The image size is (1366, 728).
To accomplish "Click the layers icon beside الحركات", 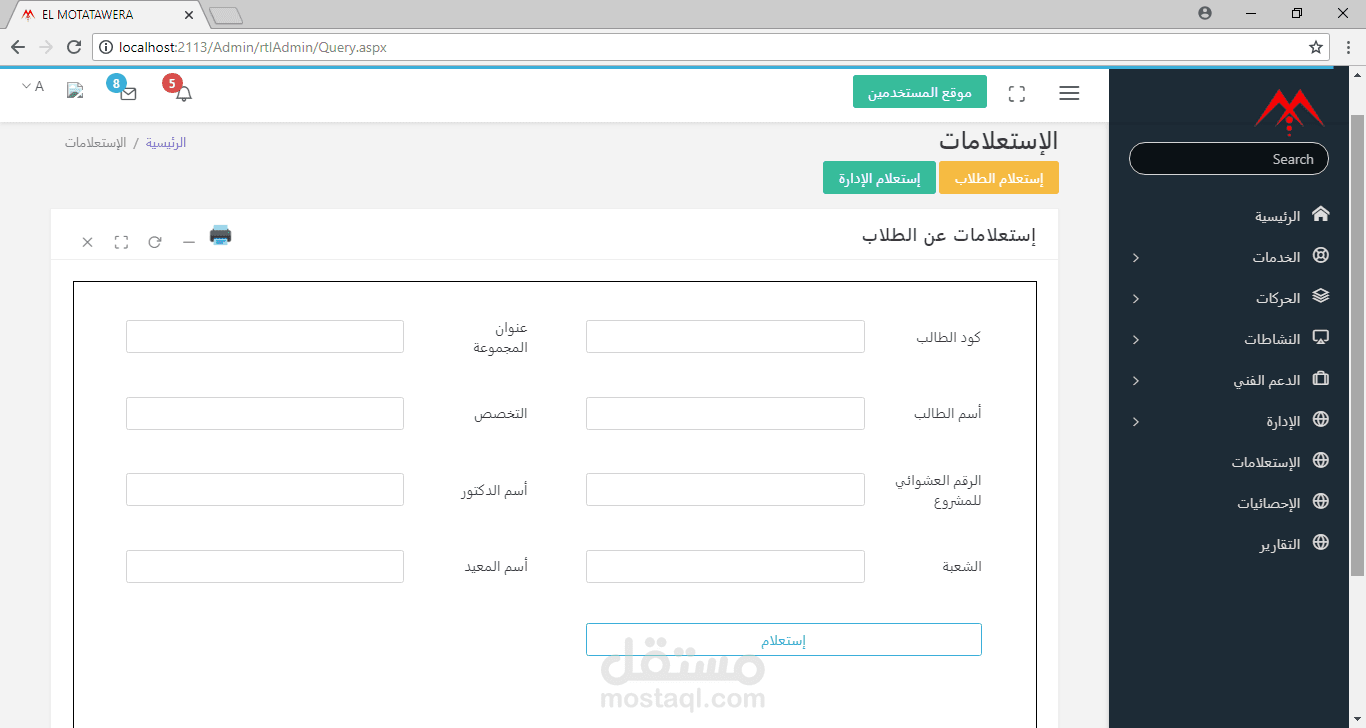I will tap(1320, 296).
